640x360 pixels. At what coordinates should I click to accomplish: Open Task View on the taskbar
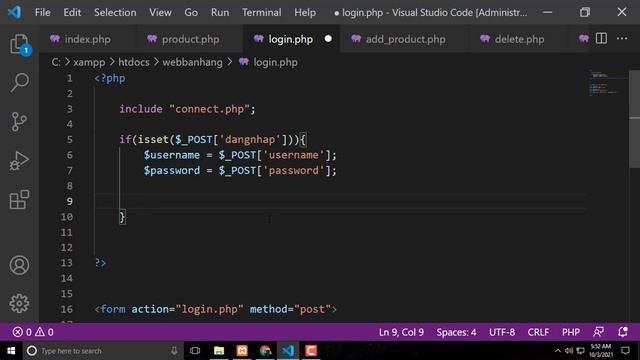195,351
